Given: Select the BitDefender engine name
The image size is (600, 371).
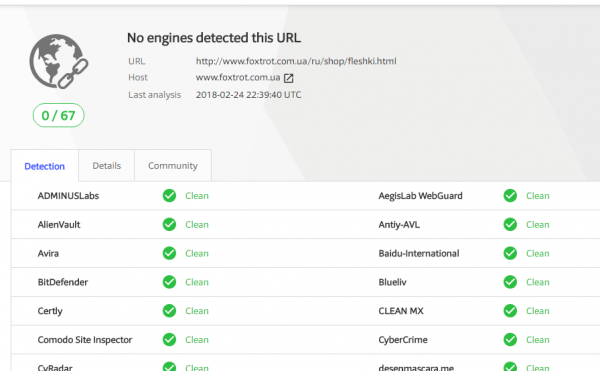Looking at the screenshot, I should (x=63, y=282).
